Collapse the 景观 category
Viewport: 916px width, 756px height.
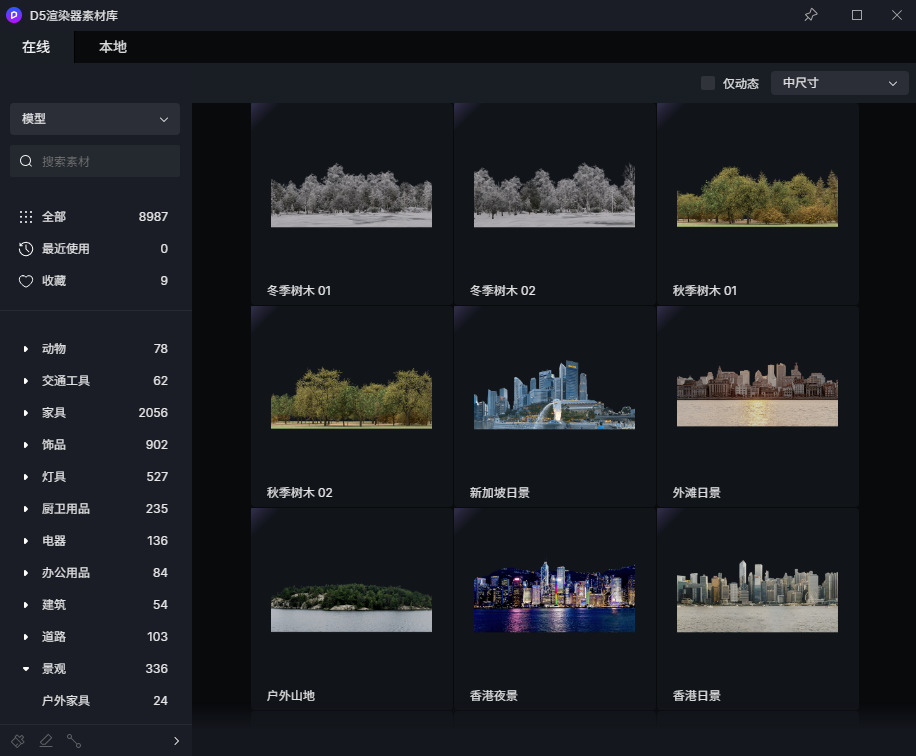point(26,669)
